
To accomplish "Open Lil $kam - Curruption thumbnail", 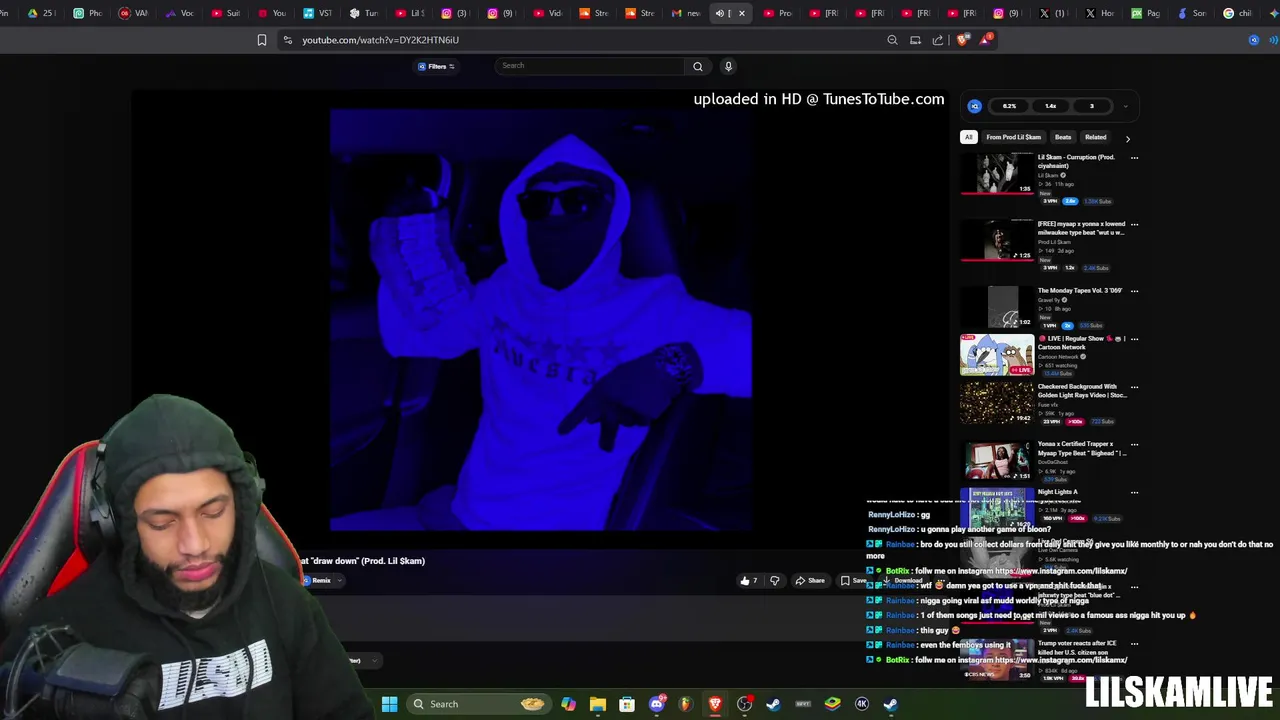I will pos(997,174).
